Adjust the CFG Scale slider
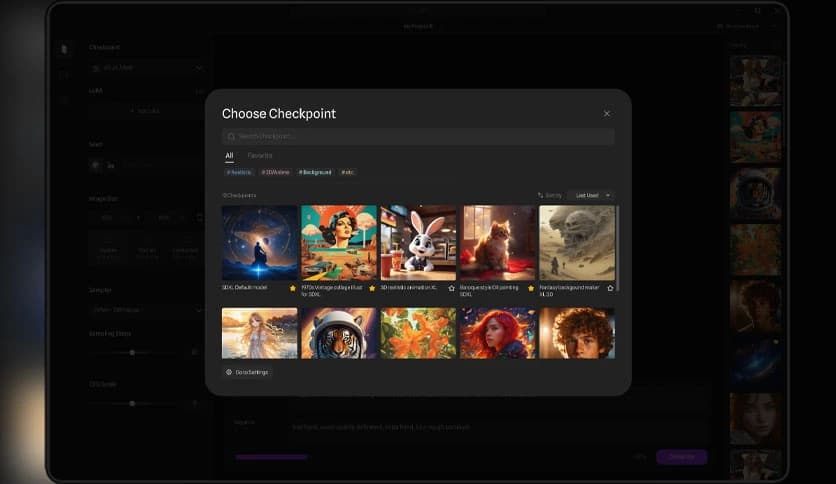 pyautogui.click(x=132, y=404)
